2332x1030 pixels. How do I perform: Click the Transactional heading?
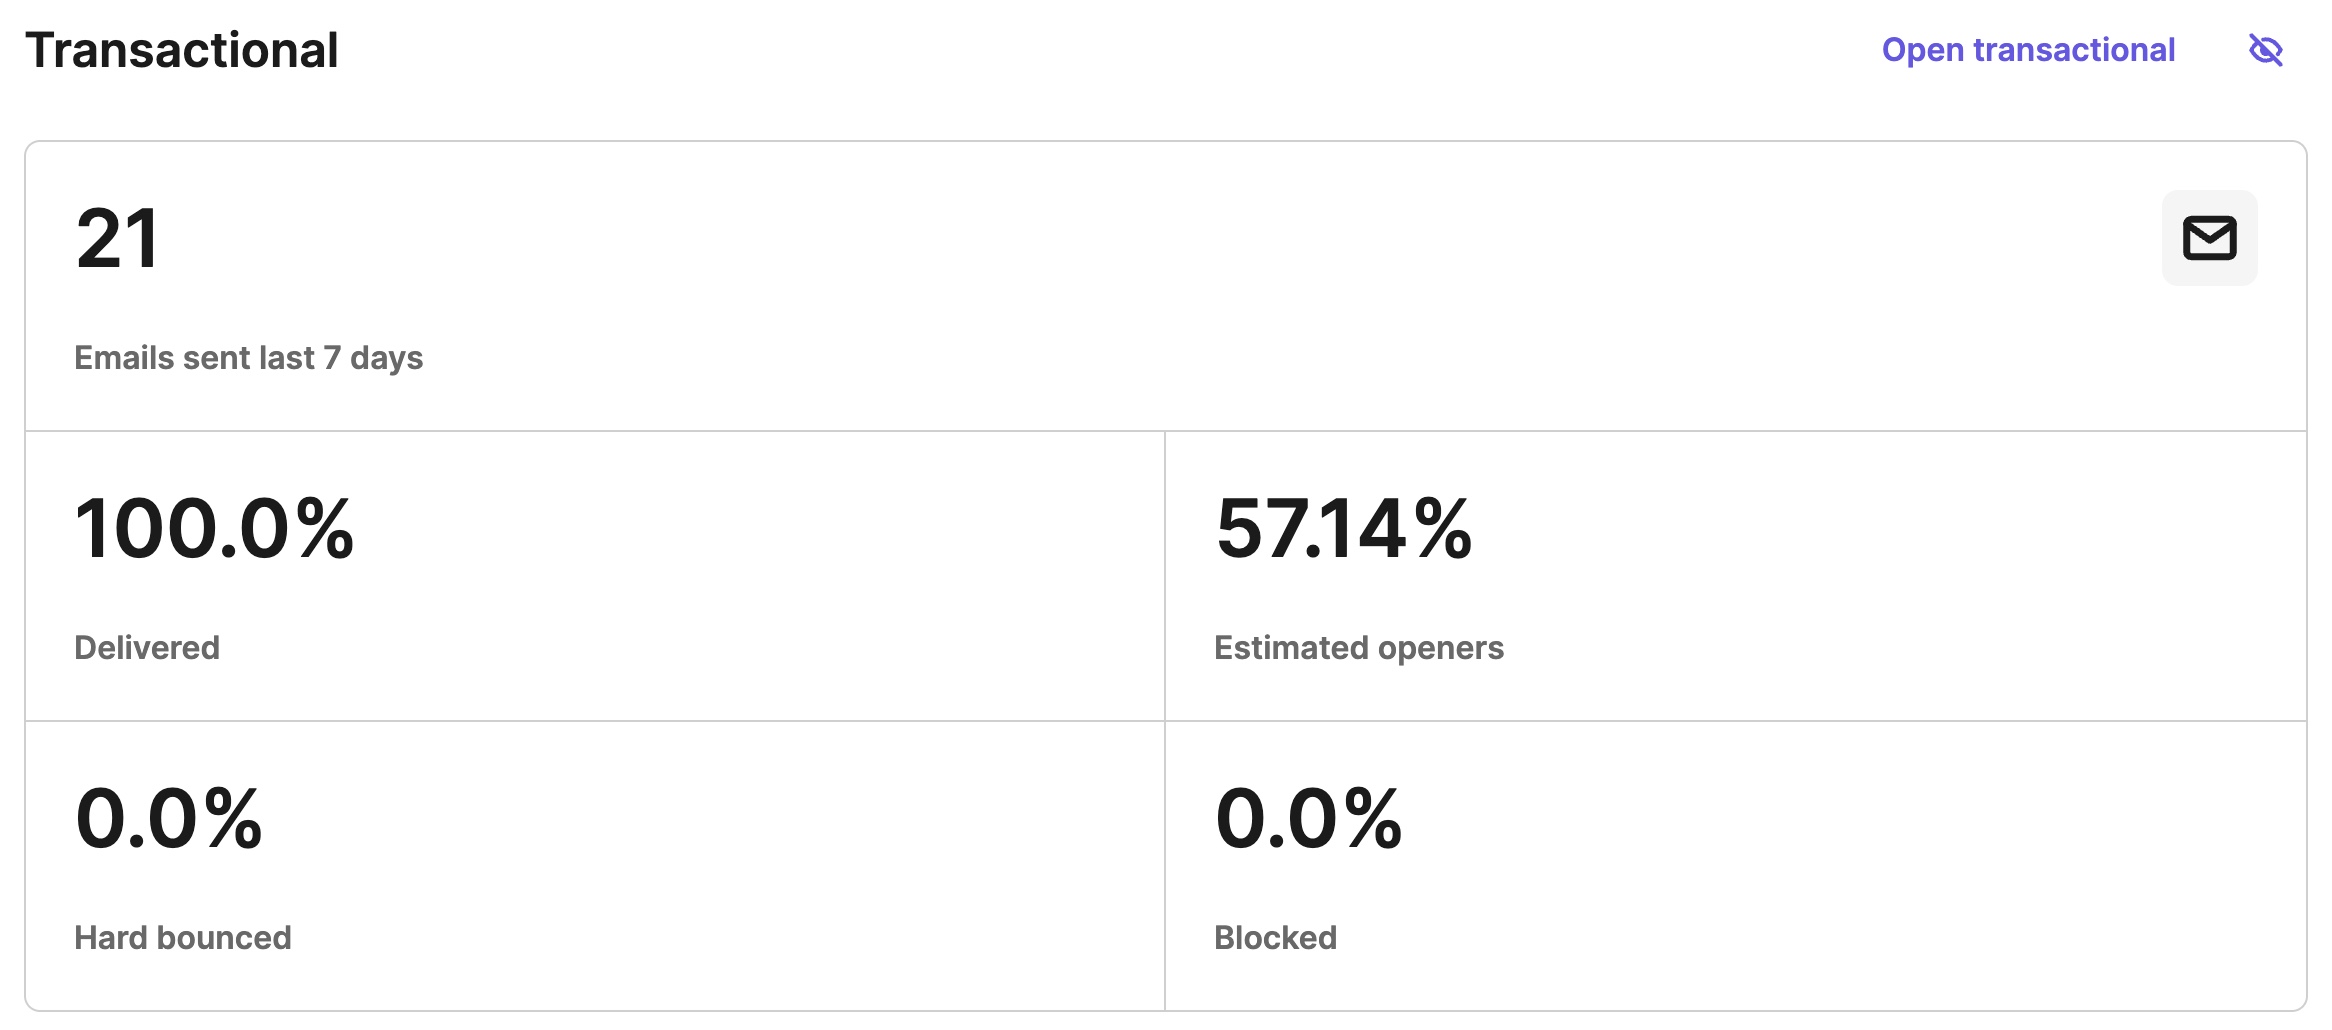(x=182, y=50)
